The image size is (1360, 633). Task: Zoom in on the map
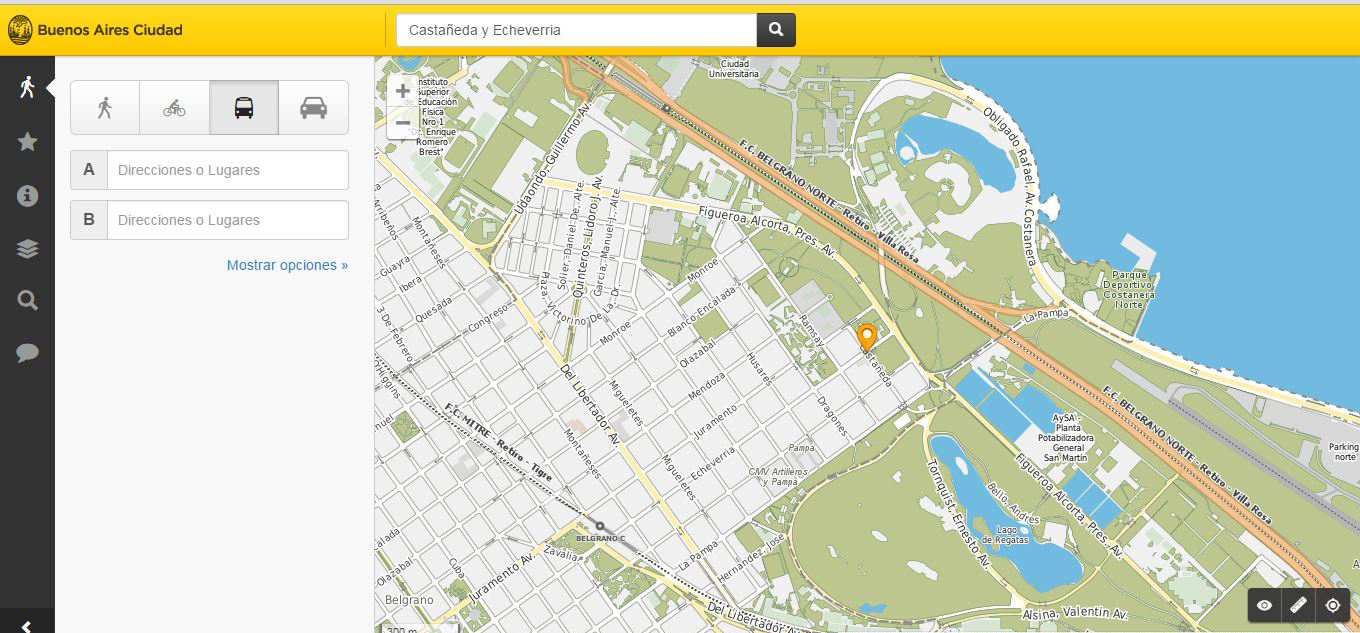(x=402, y=91)
